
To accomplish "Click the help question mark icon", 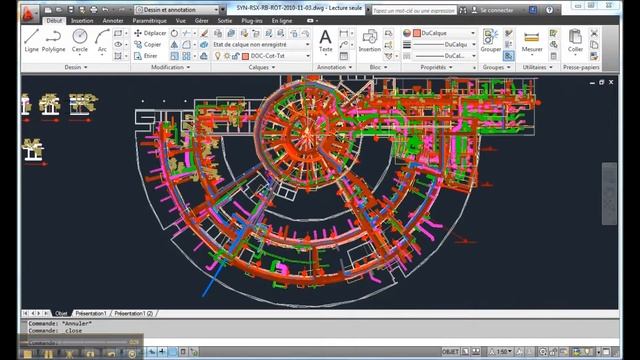I will point(549,10).
